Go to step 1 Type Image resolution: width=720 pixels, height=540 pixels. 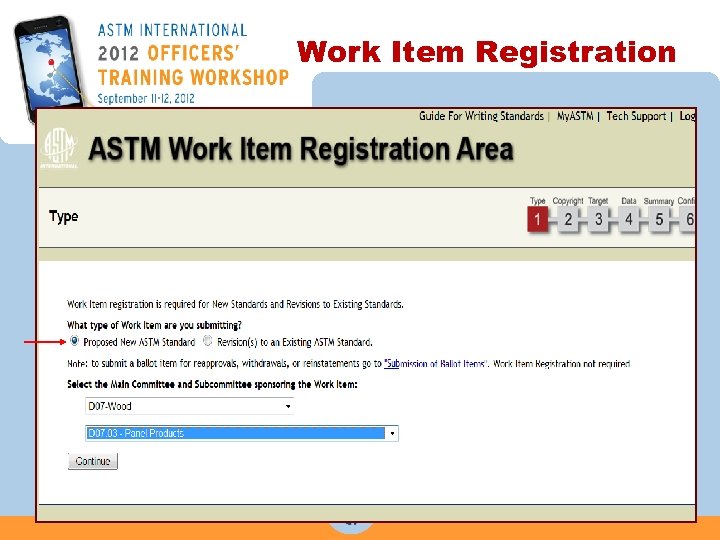pos(538,219)
